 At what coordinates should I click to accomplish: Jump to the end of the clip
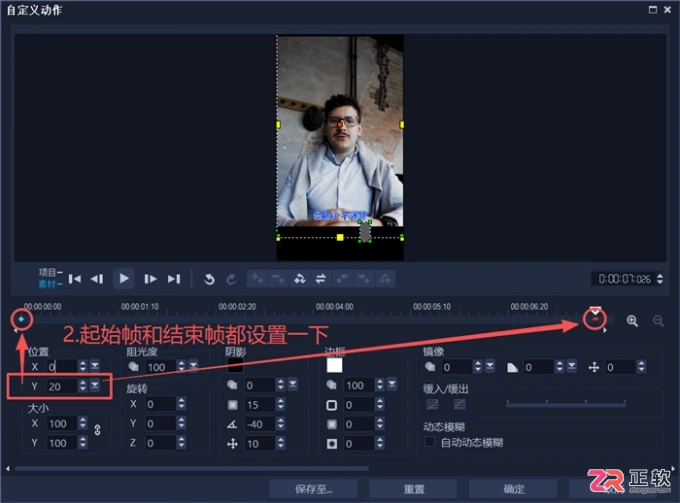pos(174,279)
